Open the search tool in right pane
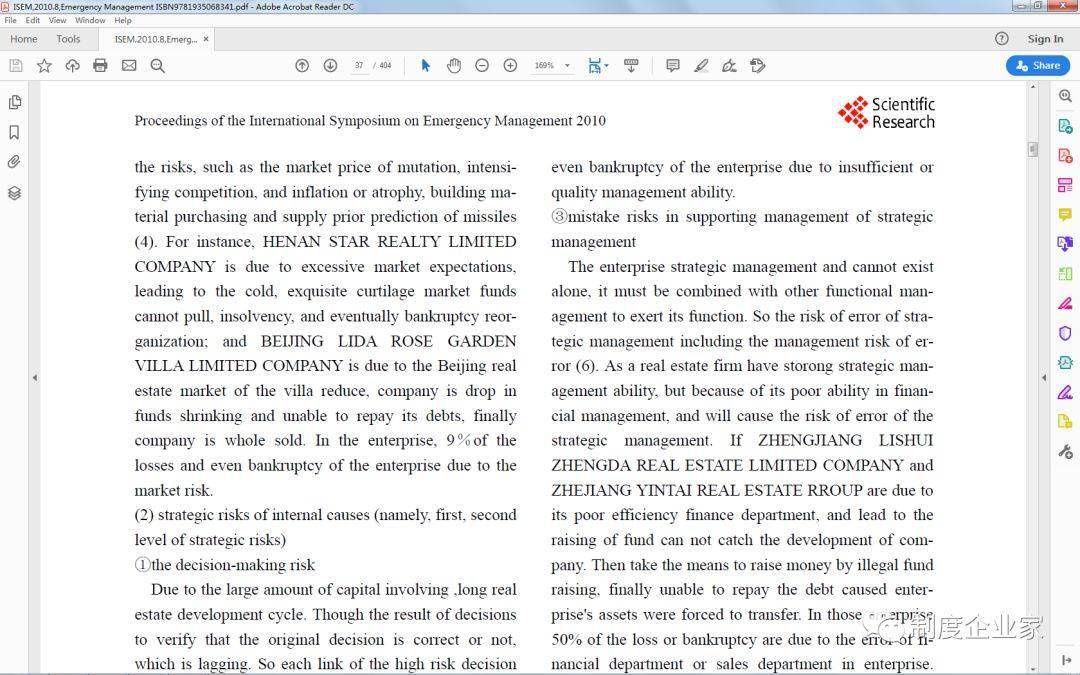1080x675 pixels. pyautogui.click(x=1065, y=96)
